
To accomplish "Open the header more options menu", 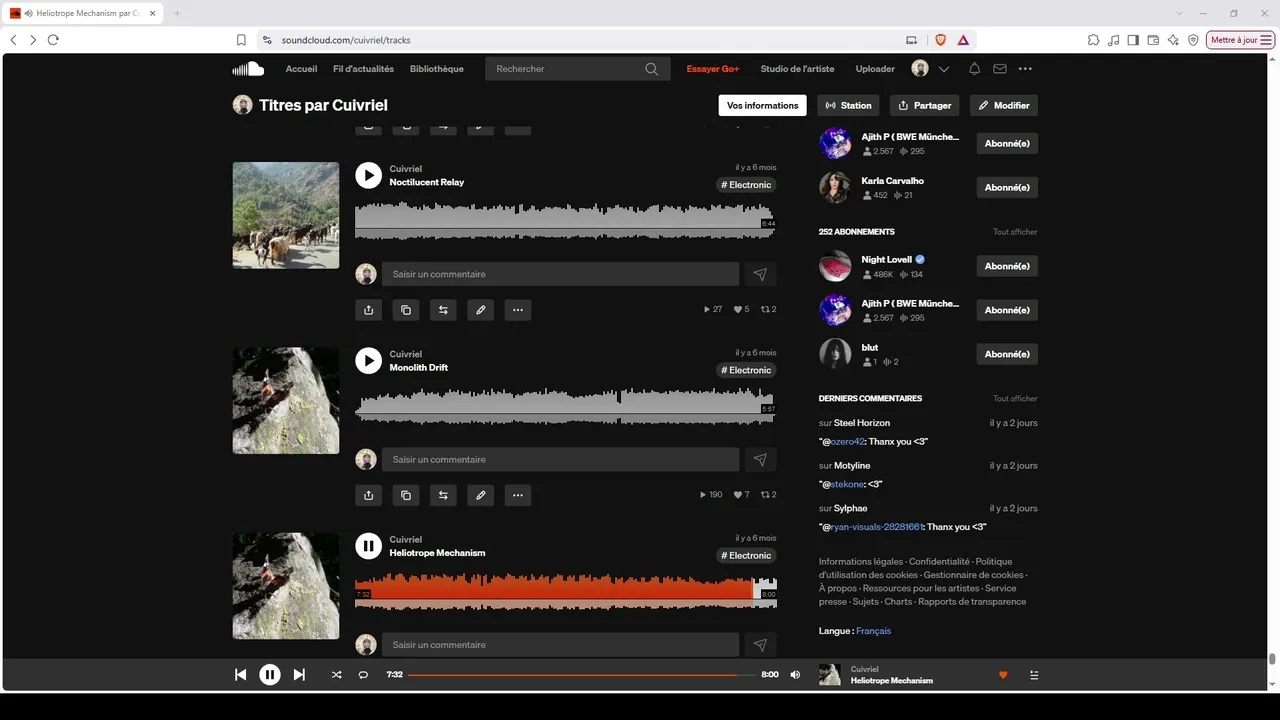I will (x=1025, y=69).
